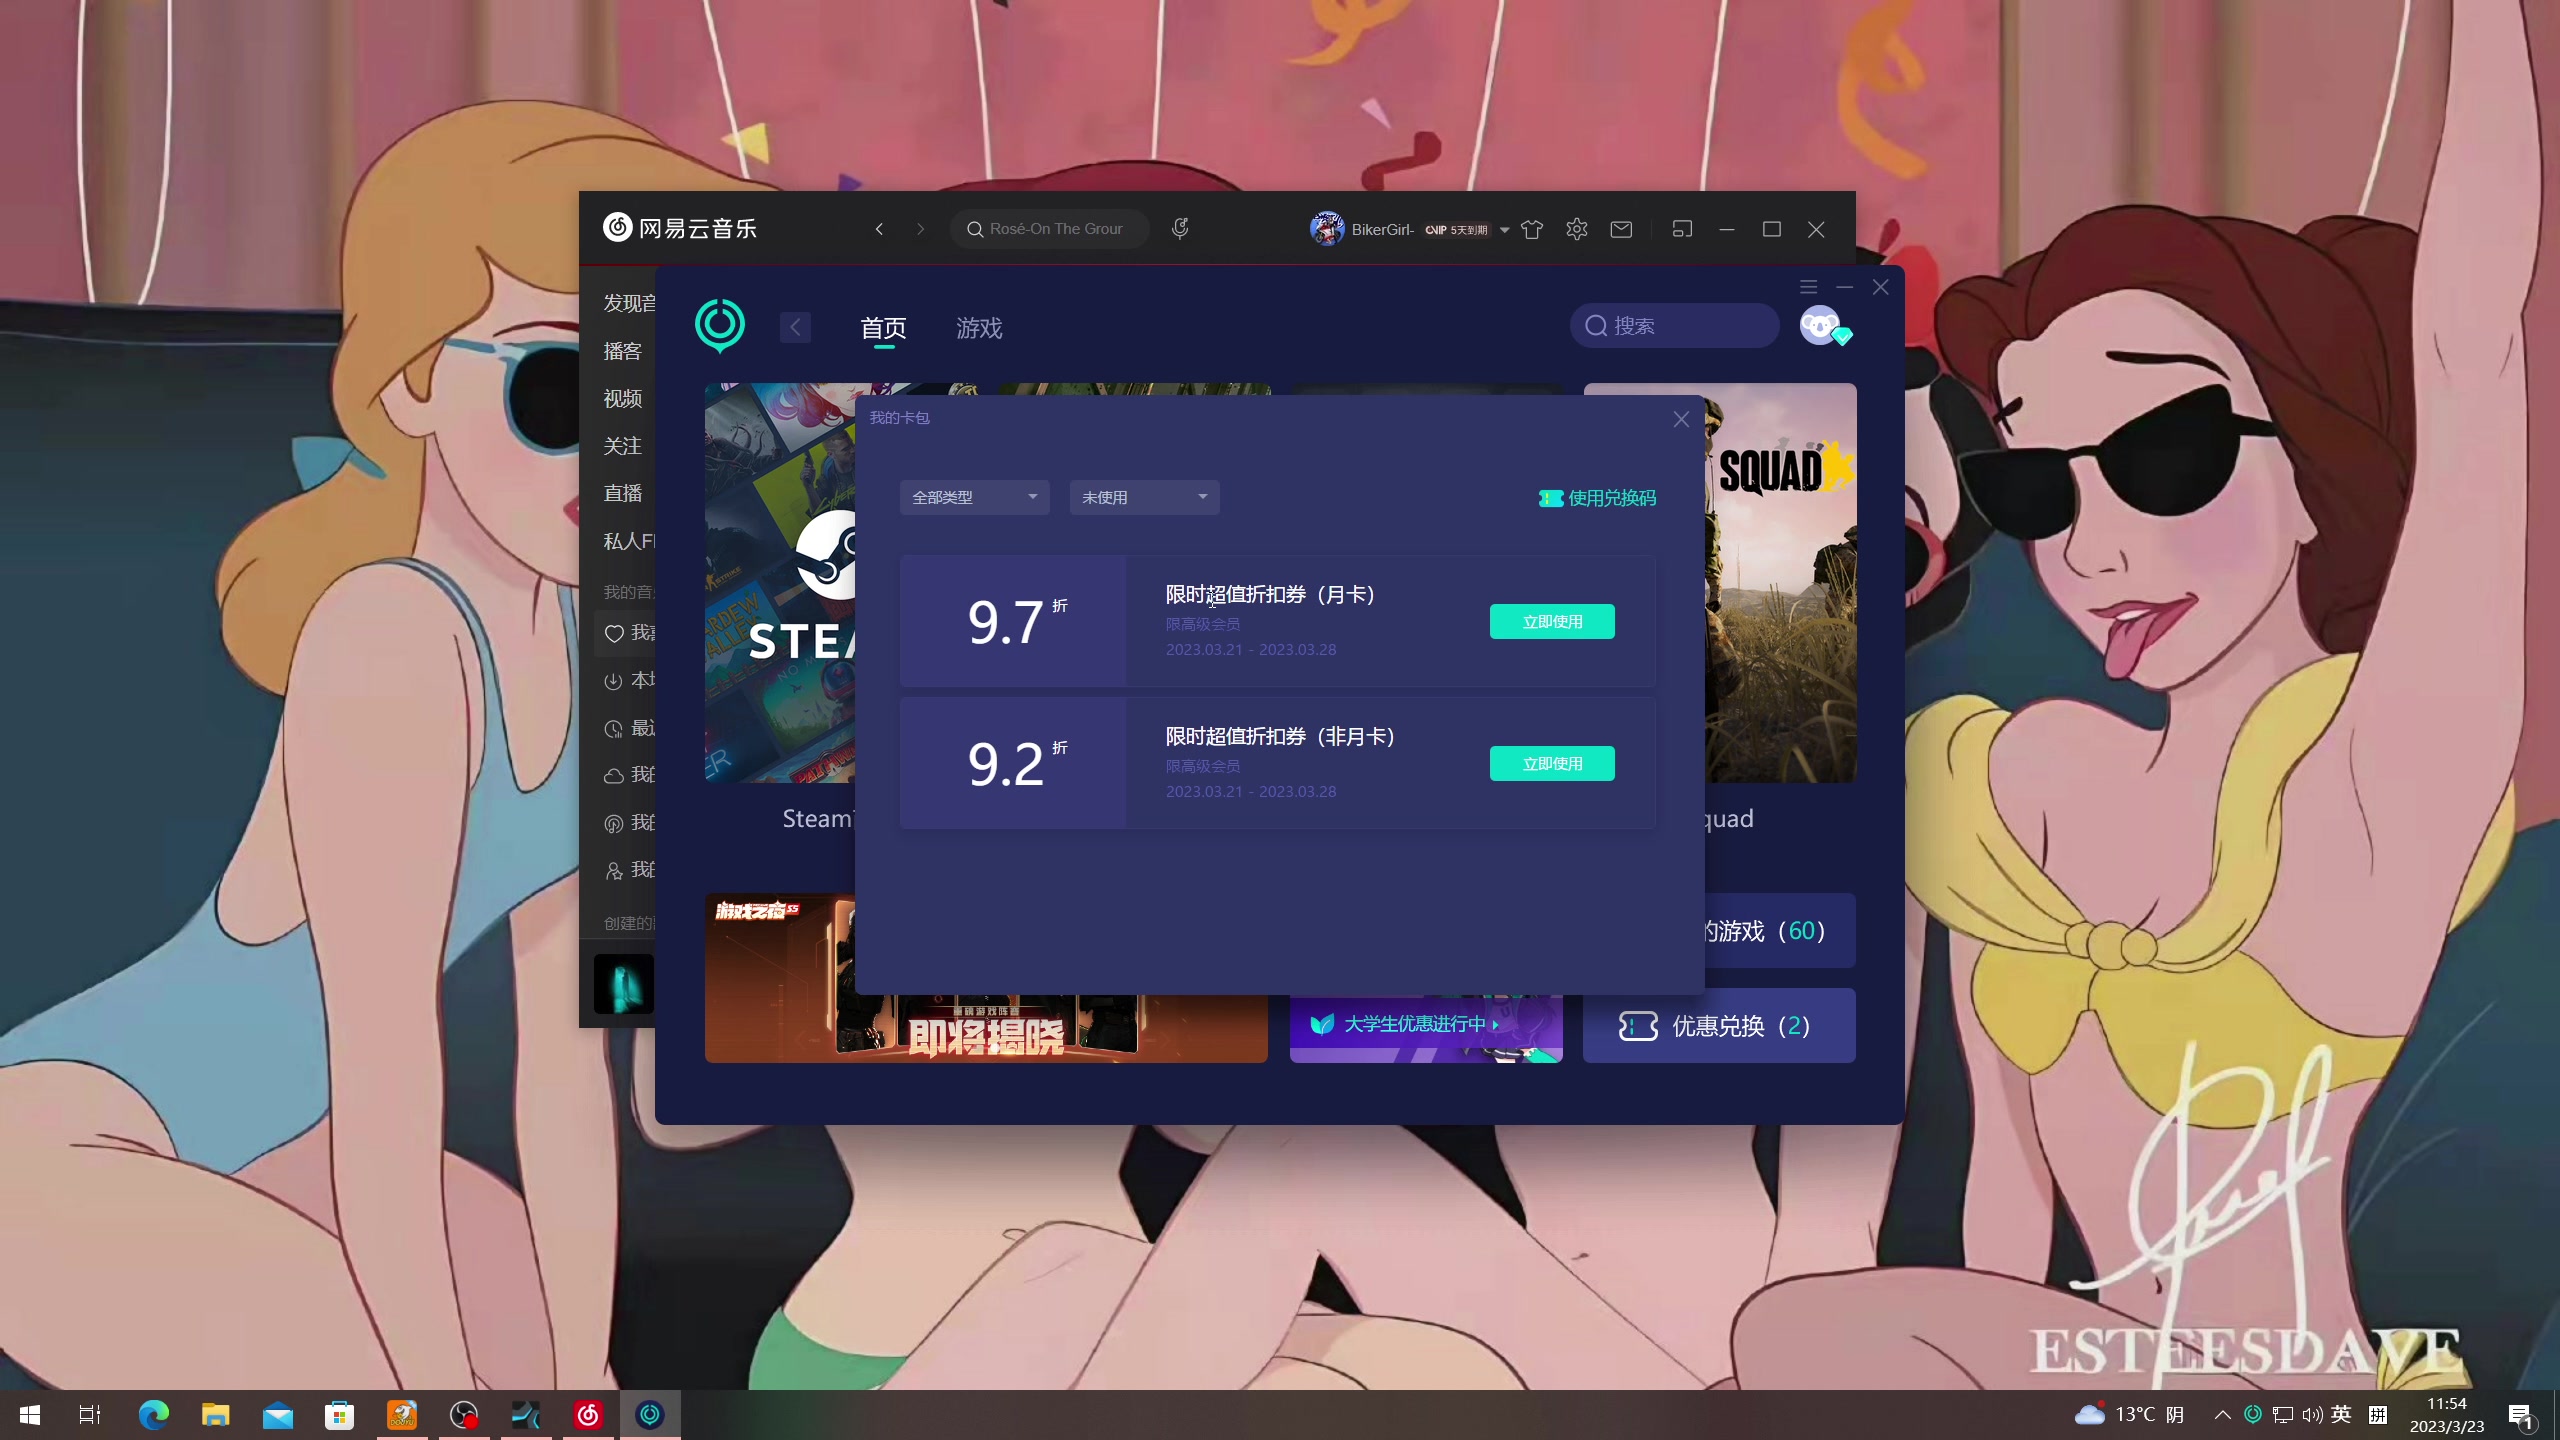Open voice recognition microphone icon
Viewport: 2560px width, 1440px height.
pos(1180,229)
